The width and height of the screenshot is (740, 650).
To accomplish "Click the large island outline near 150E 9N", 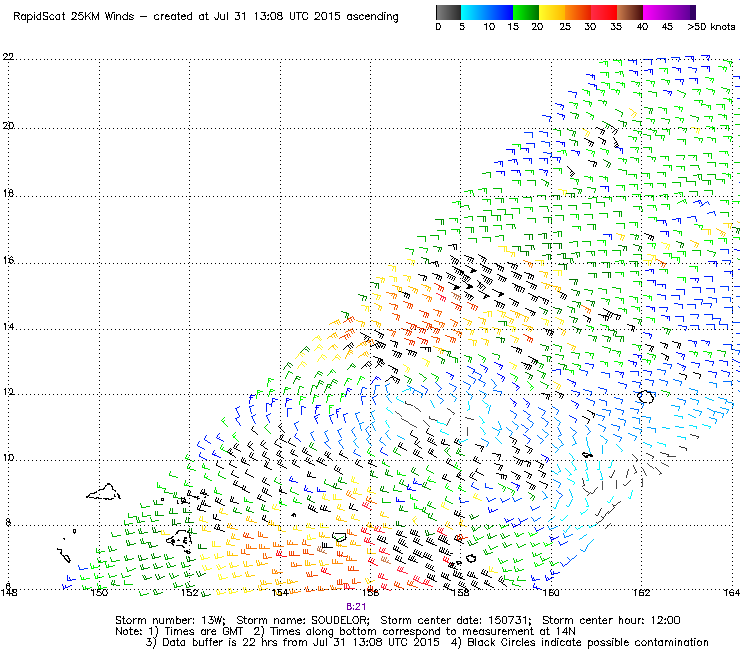I will (x=103, y=492).
